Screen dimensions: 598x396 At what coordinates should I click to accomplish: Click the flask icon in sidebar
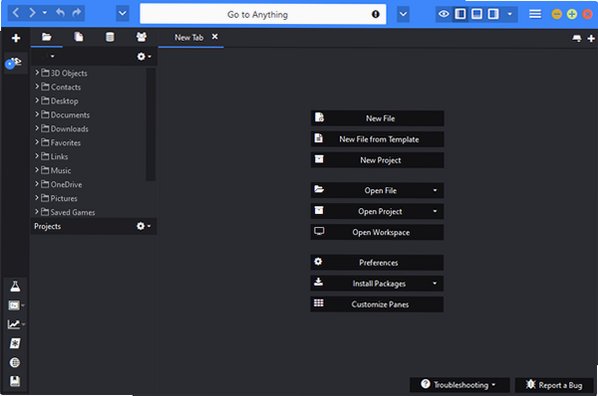coord(15,287)
